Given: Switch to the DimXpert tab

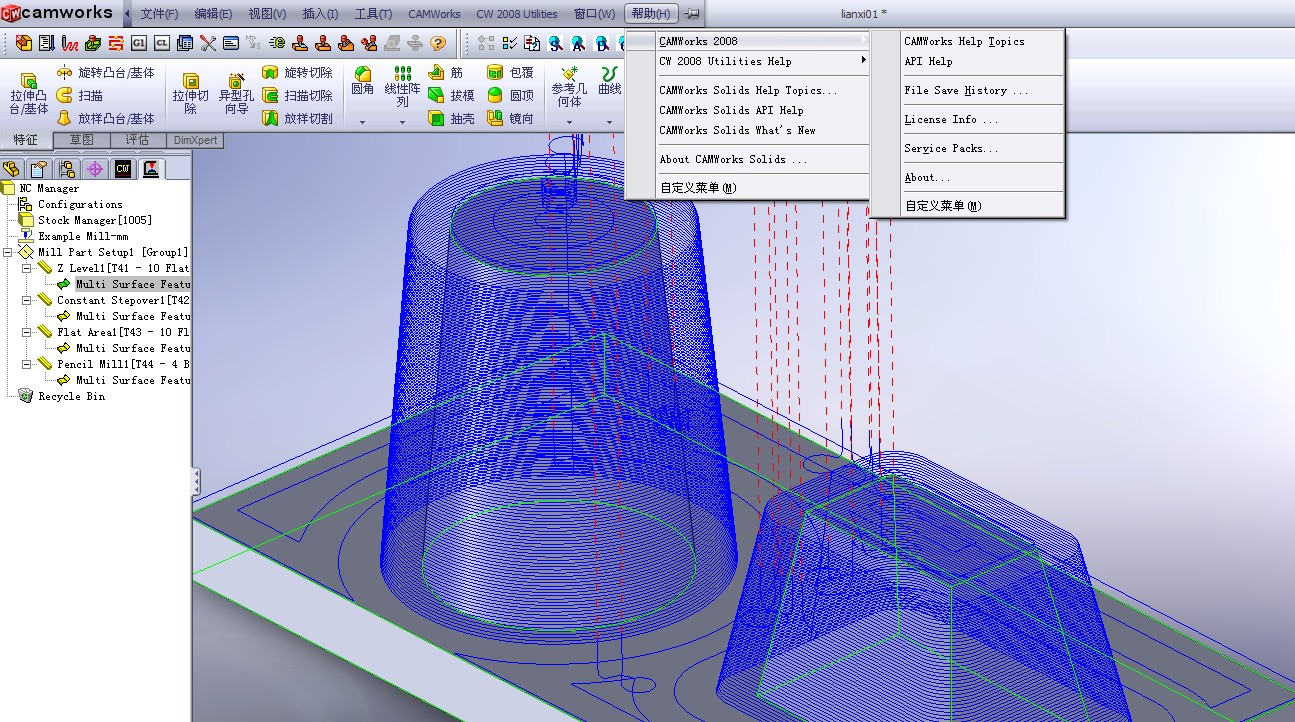Looking at the screenshot, I should point(195,140).
